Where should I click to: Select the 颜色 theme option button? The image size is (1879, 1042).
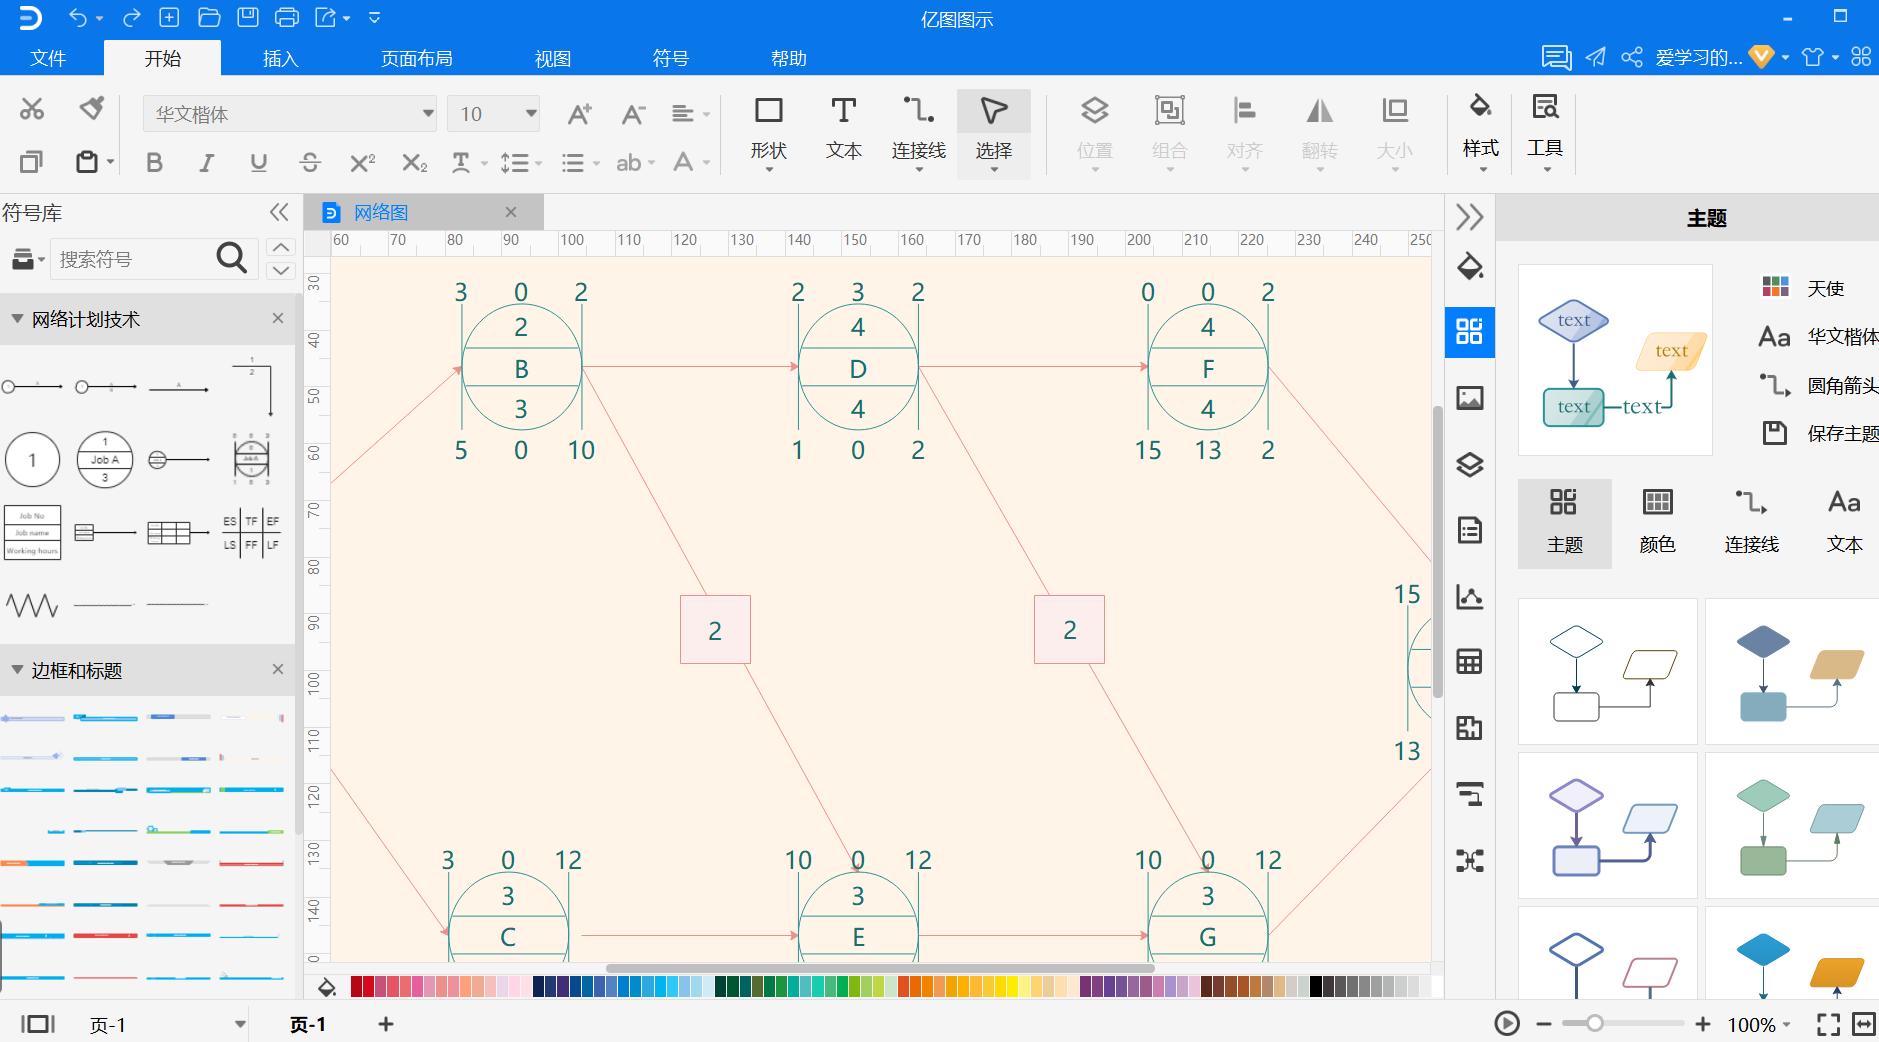click(x=1657, y=522)
